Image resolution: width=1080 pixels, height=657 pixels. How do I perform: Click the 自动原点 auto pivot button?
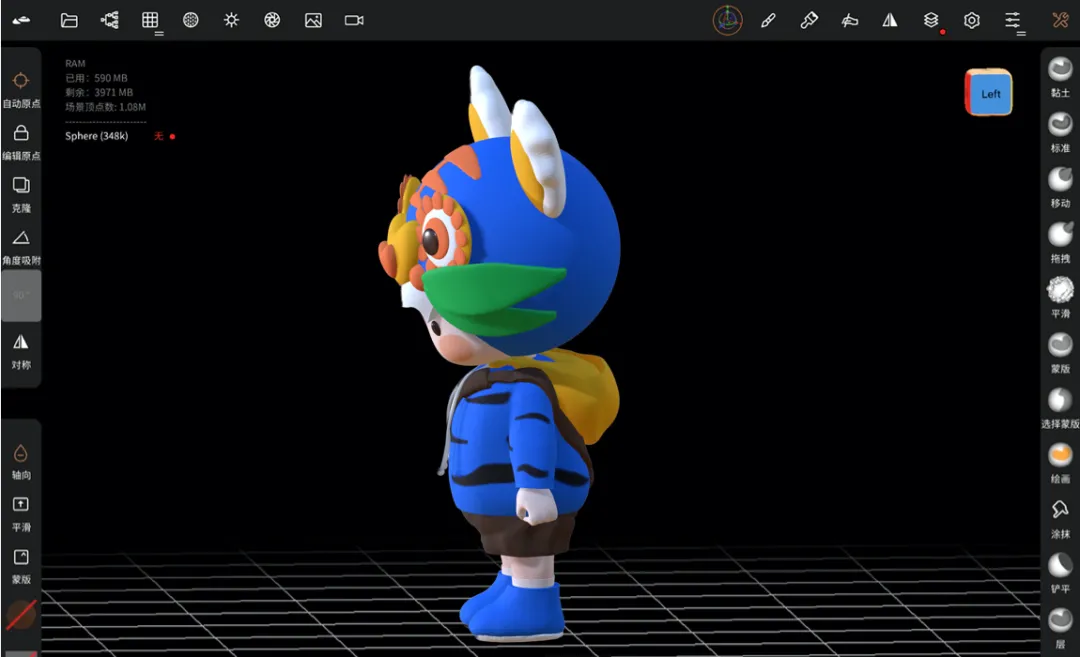point(21,90)
